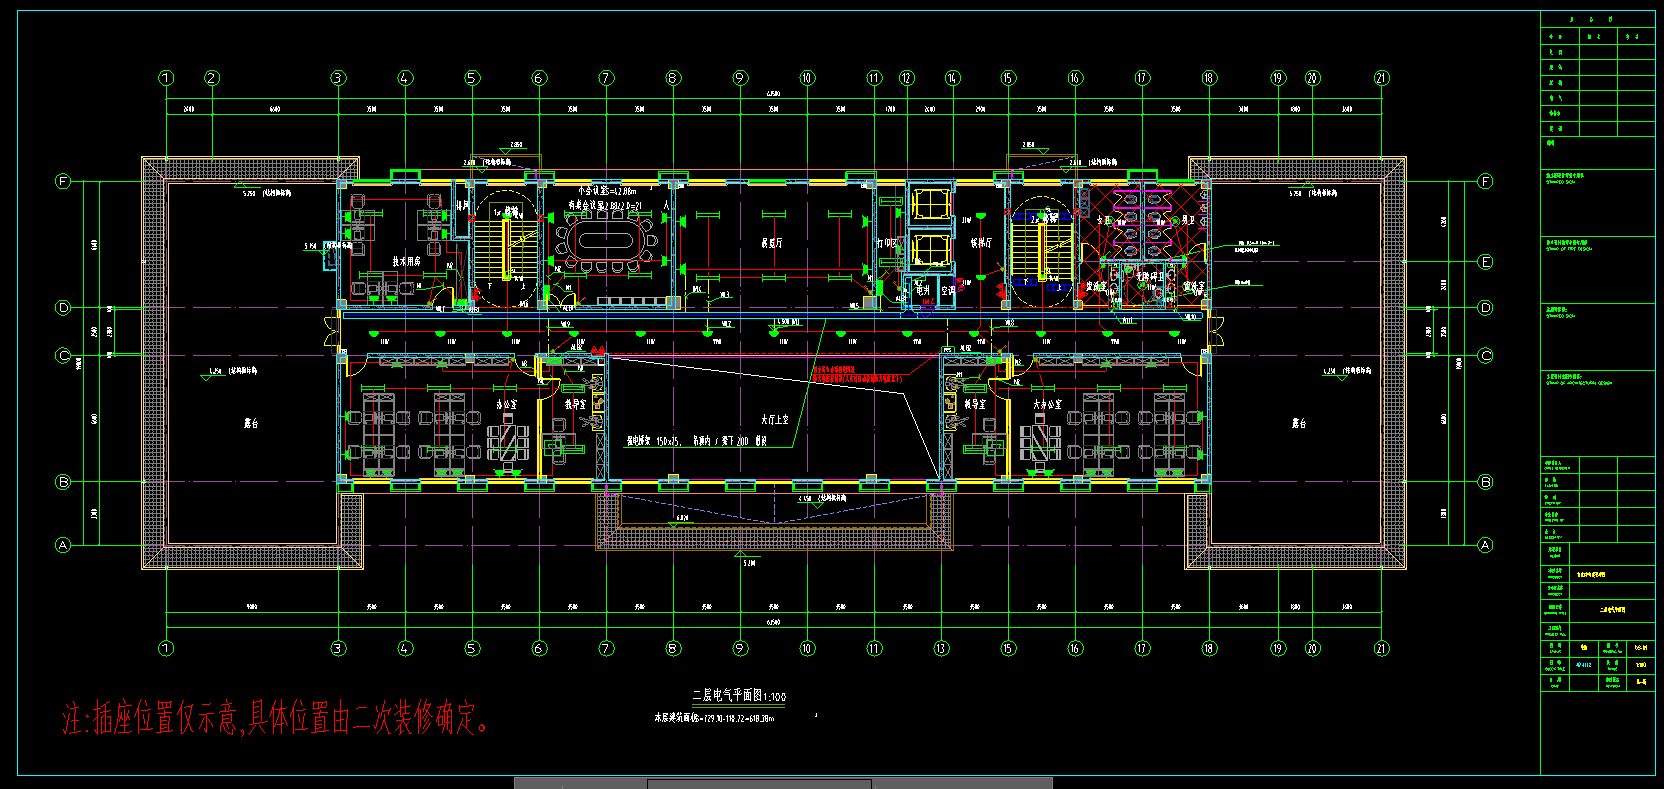
Task: Select the red socket-position note text
Action: 276,718
